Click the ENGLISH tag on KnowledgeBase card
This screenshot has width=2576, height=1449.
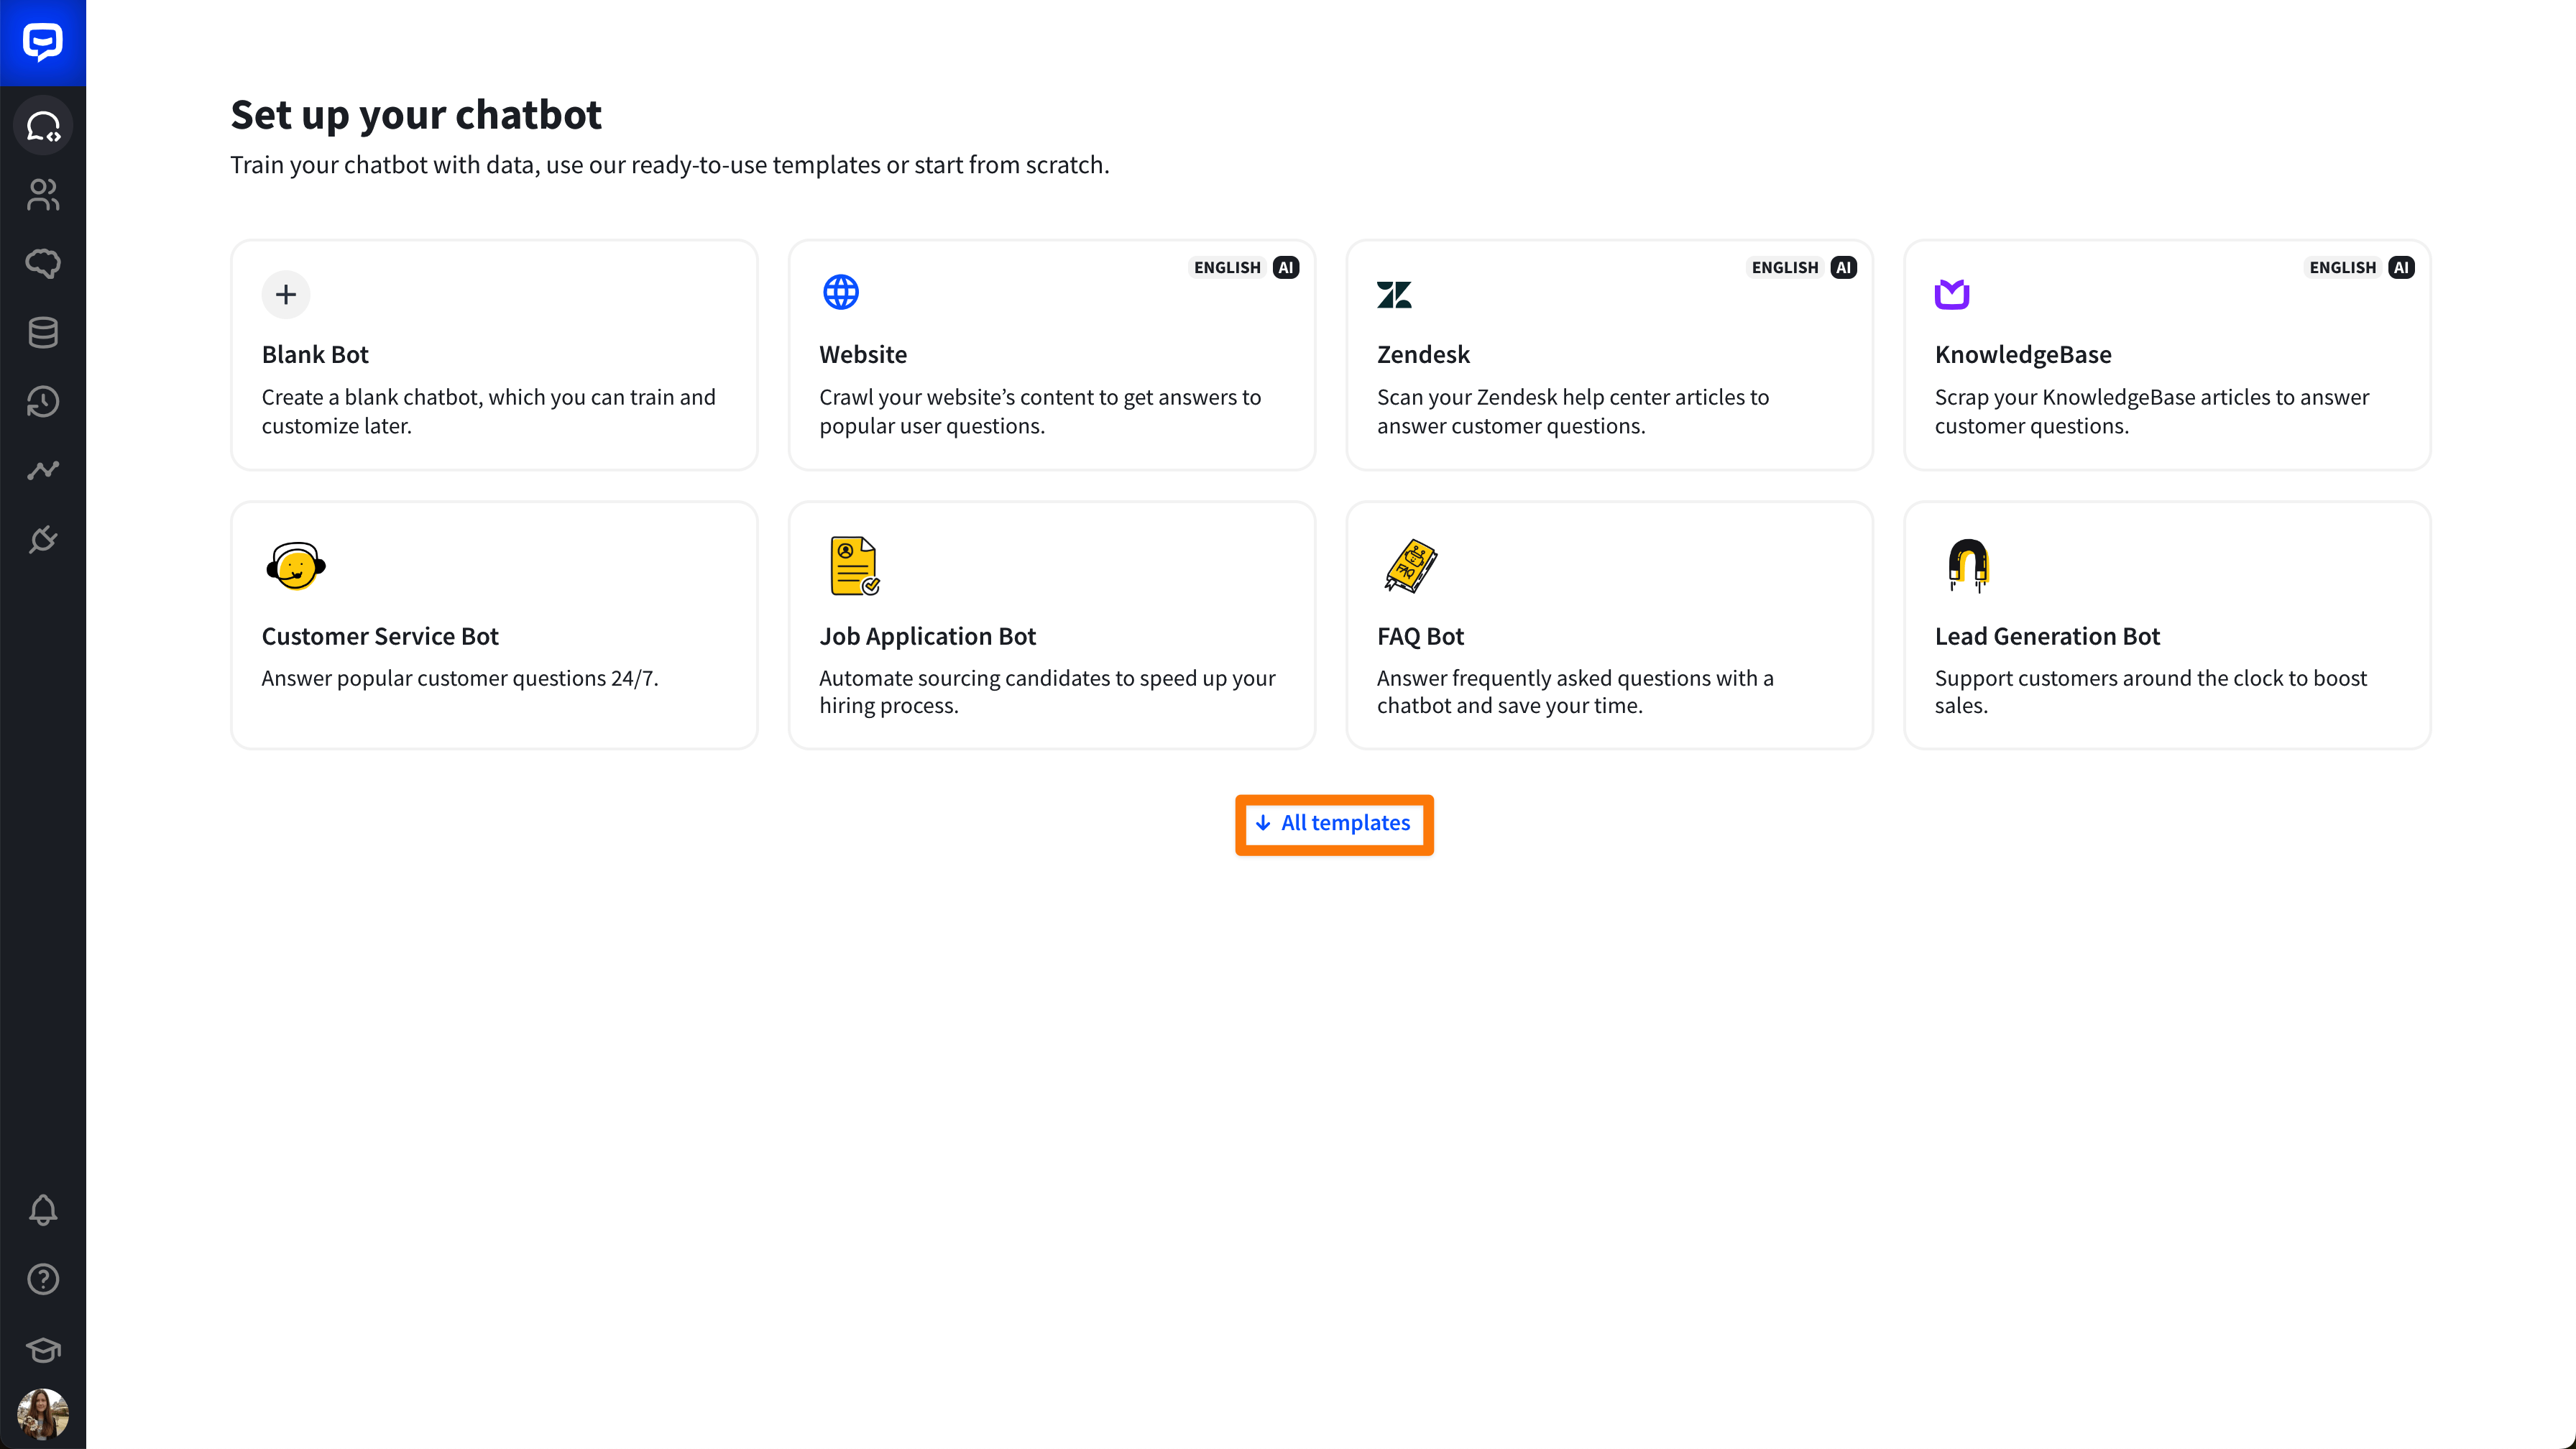click(2342, 267)
